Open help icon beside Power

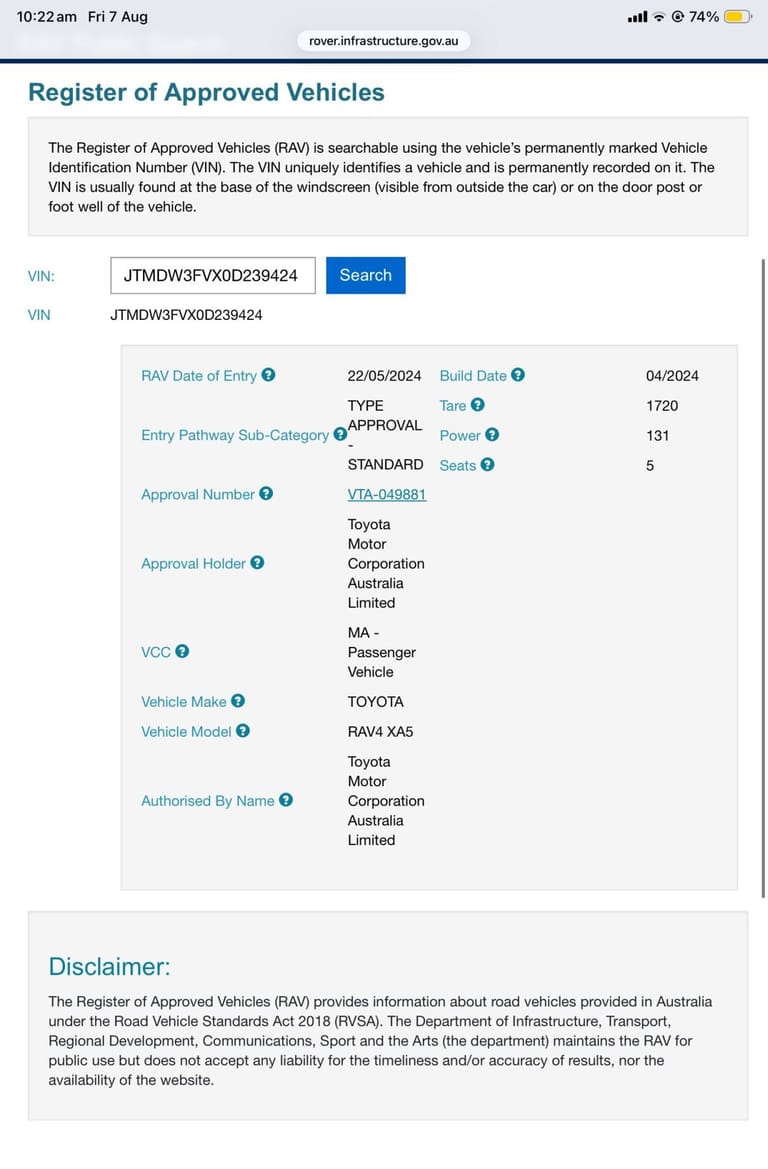click(492, 435)
